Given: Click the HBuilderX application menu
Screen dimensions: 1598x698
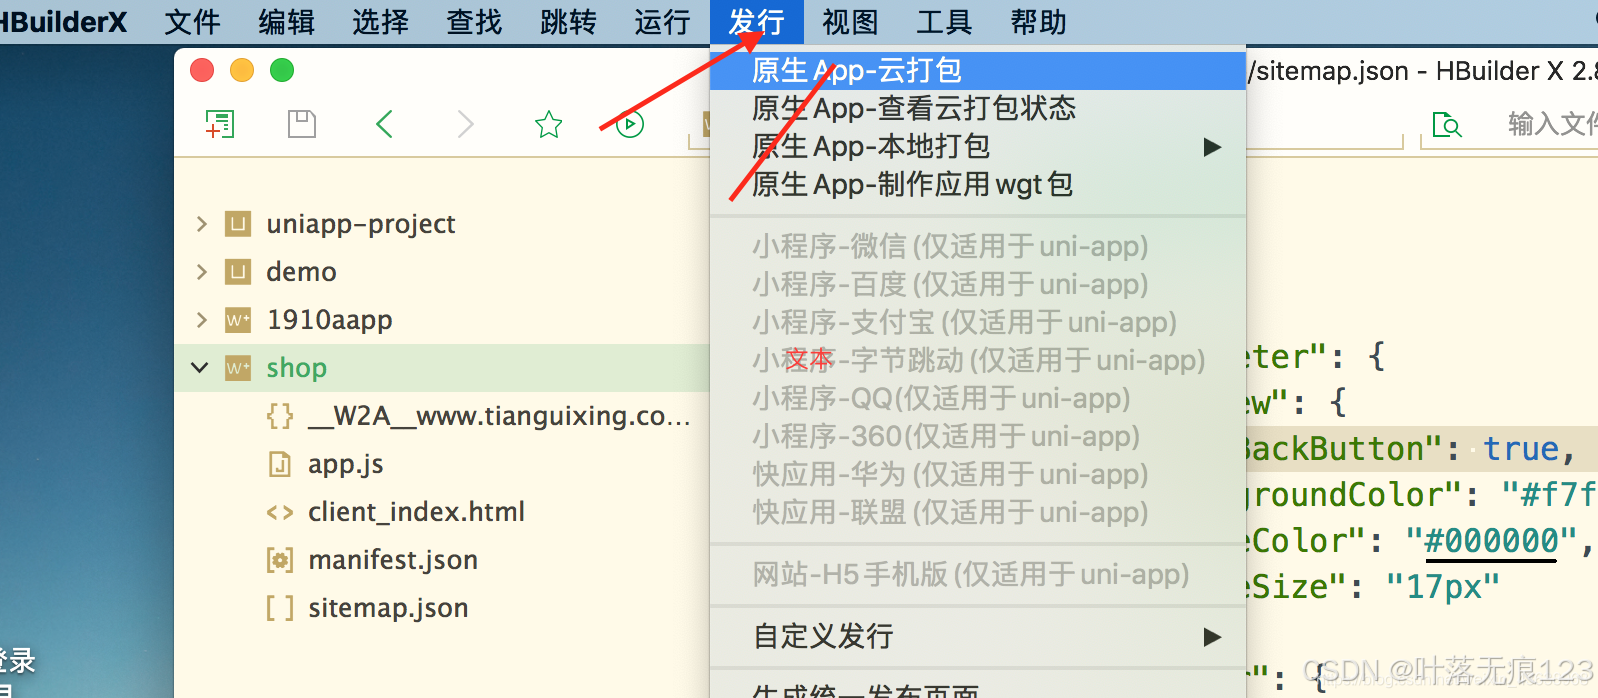Looking at the screenshot, I should pyautogui.click(x=64, y=21).
